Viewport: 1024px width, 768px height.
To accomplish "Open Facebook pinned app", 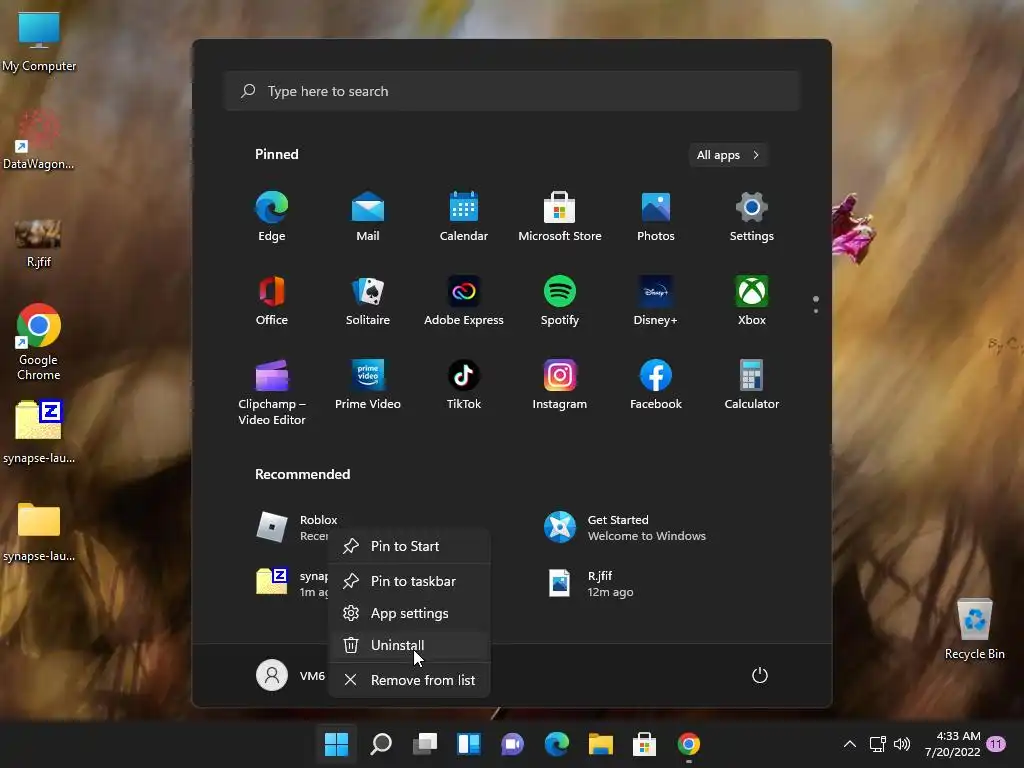I will 656,385.
